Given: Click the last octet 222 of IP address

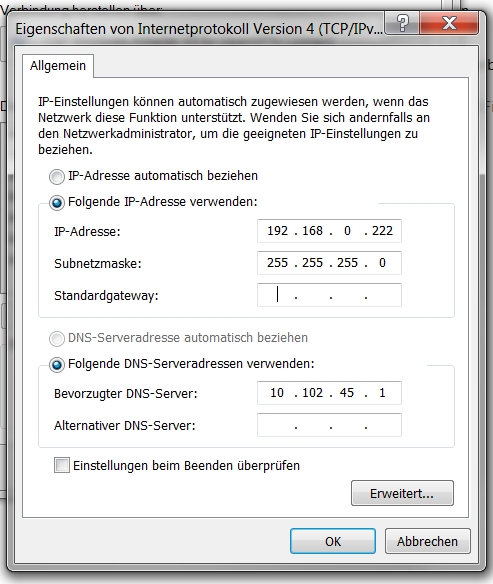Looking at the screenshot, I should point(382,231).
